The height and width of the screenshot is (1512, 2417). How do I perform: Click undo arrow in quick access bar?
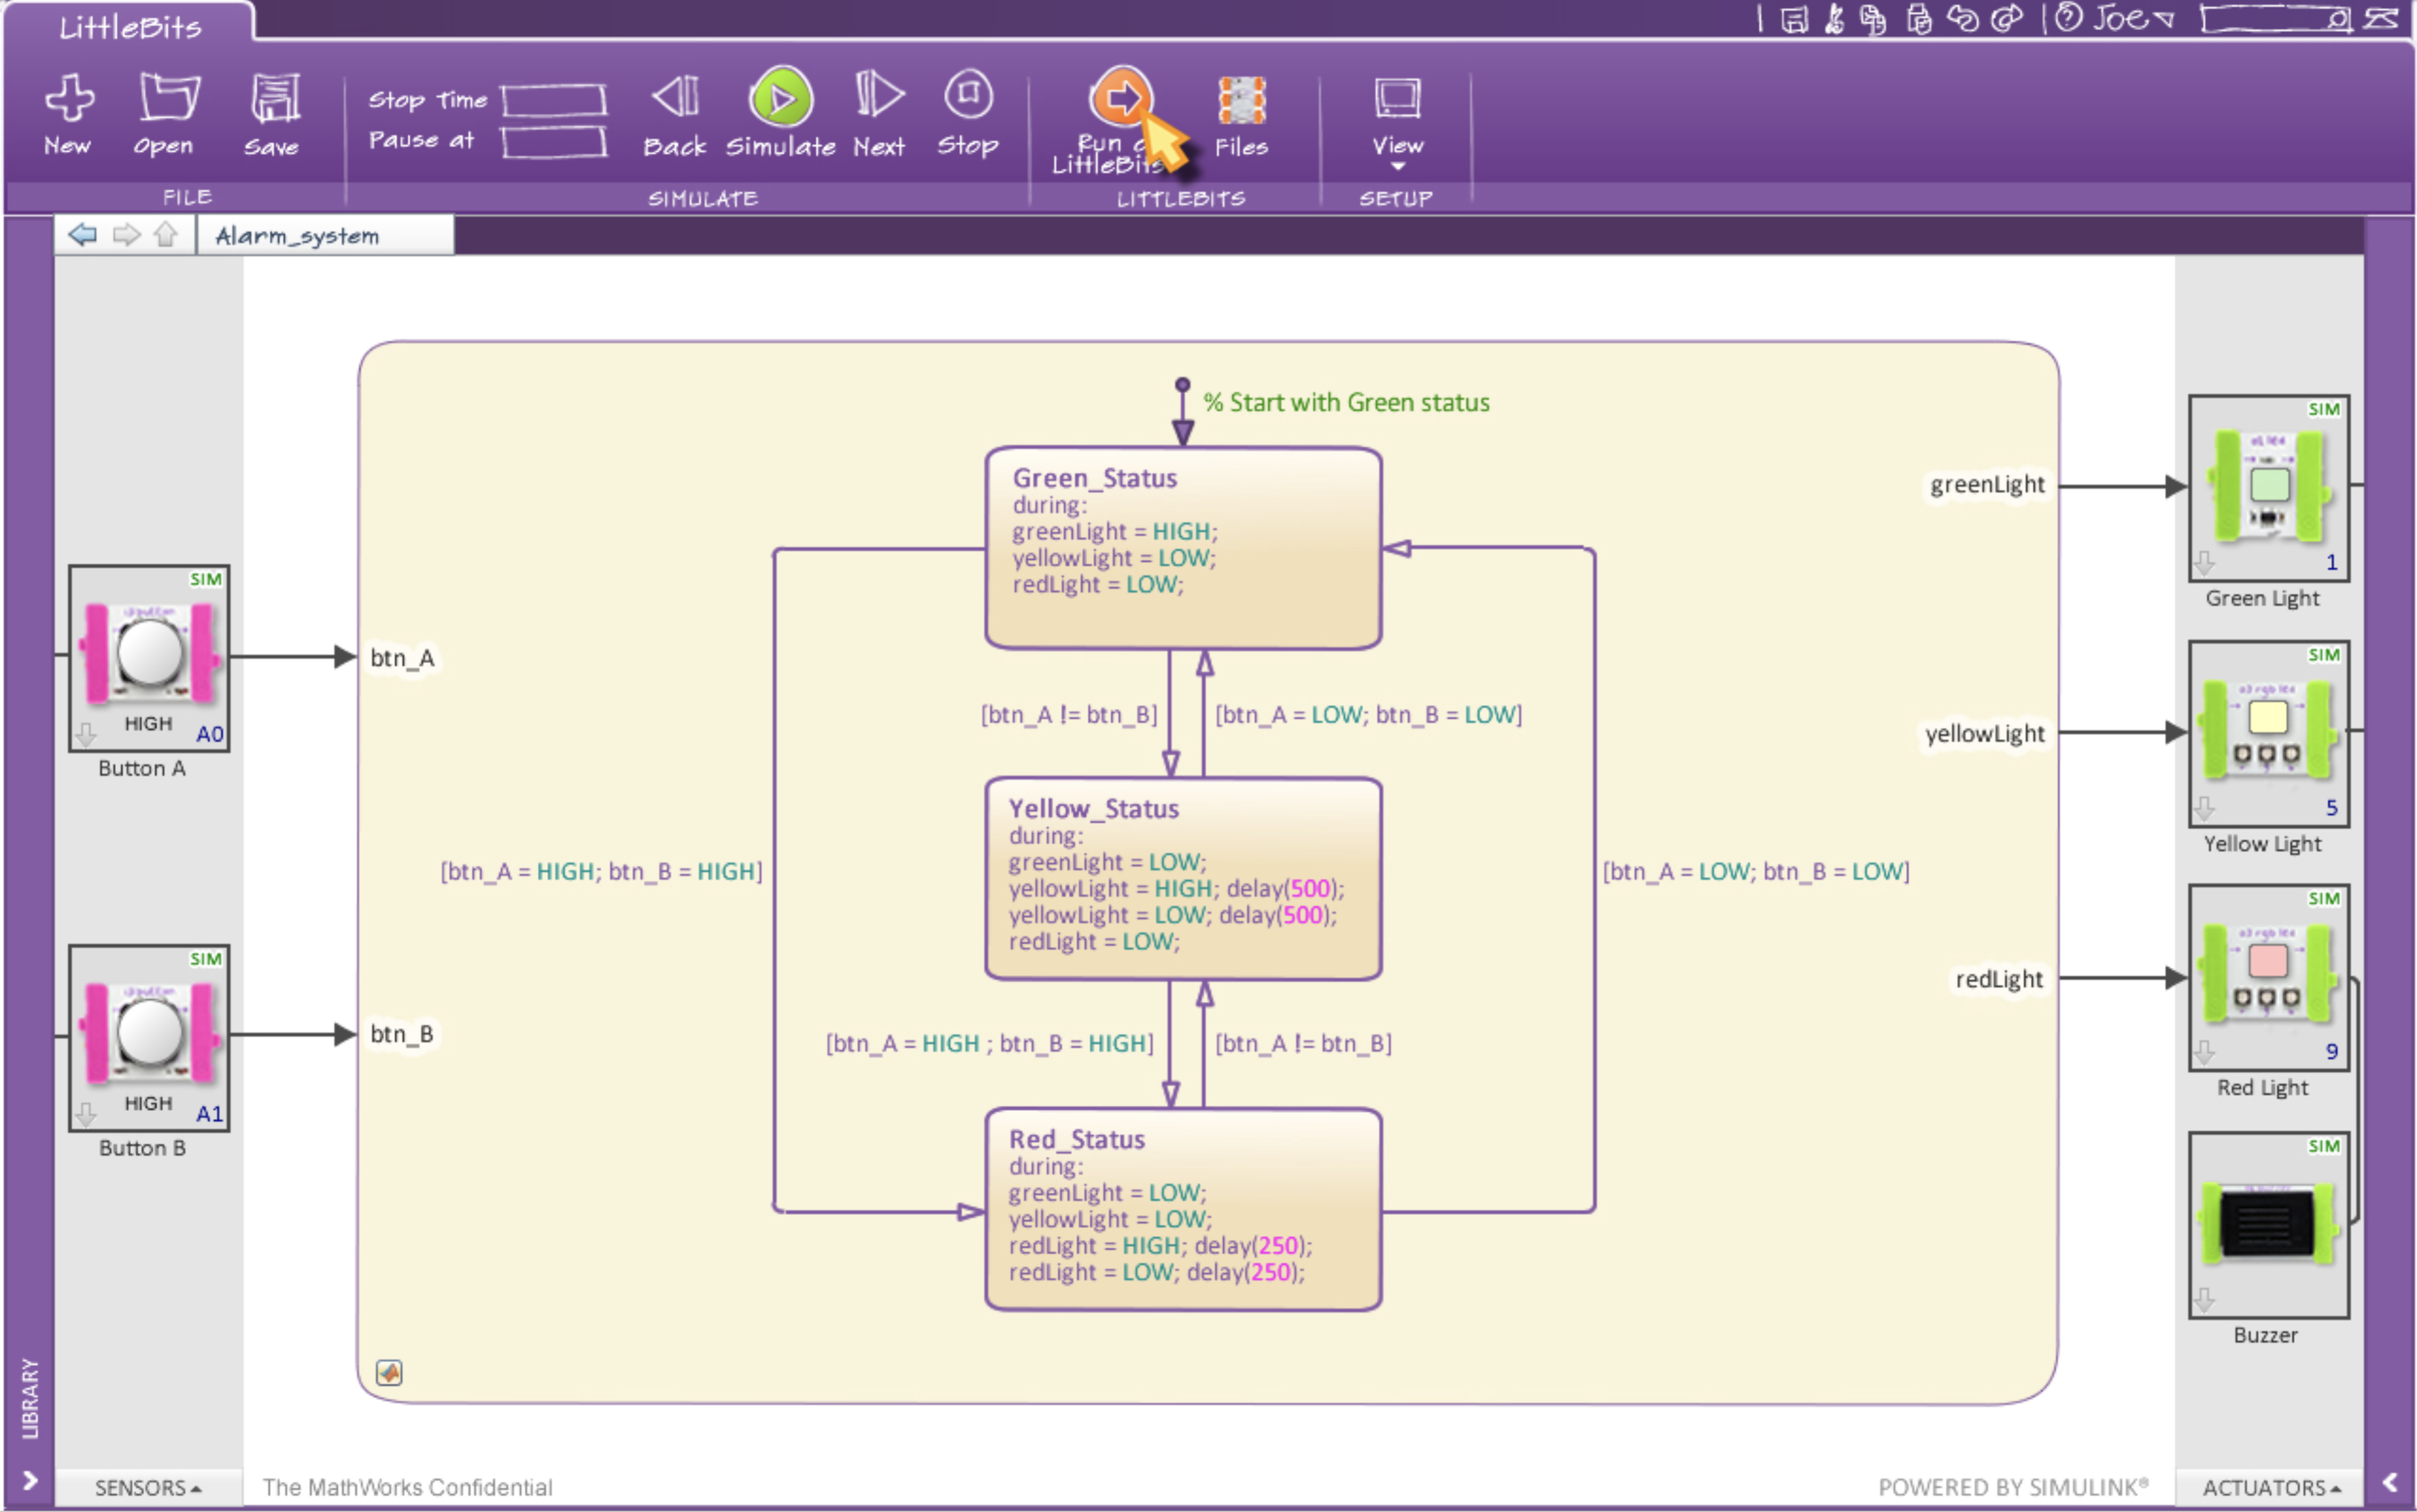tap(1963, 19)
